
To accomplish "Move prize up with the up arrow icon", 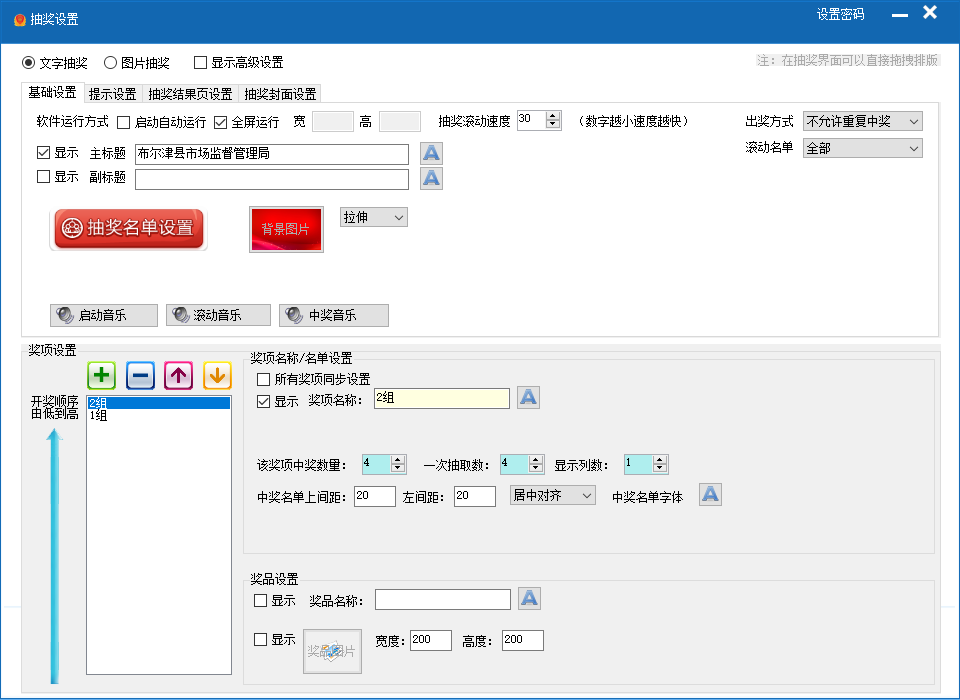I will coord(179,376).
